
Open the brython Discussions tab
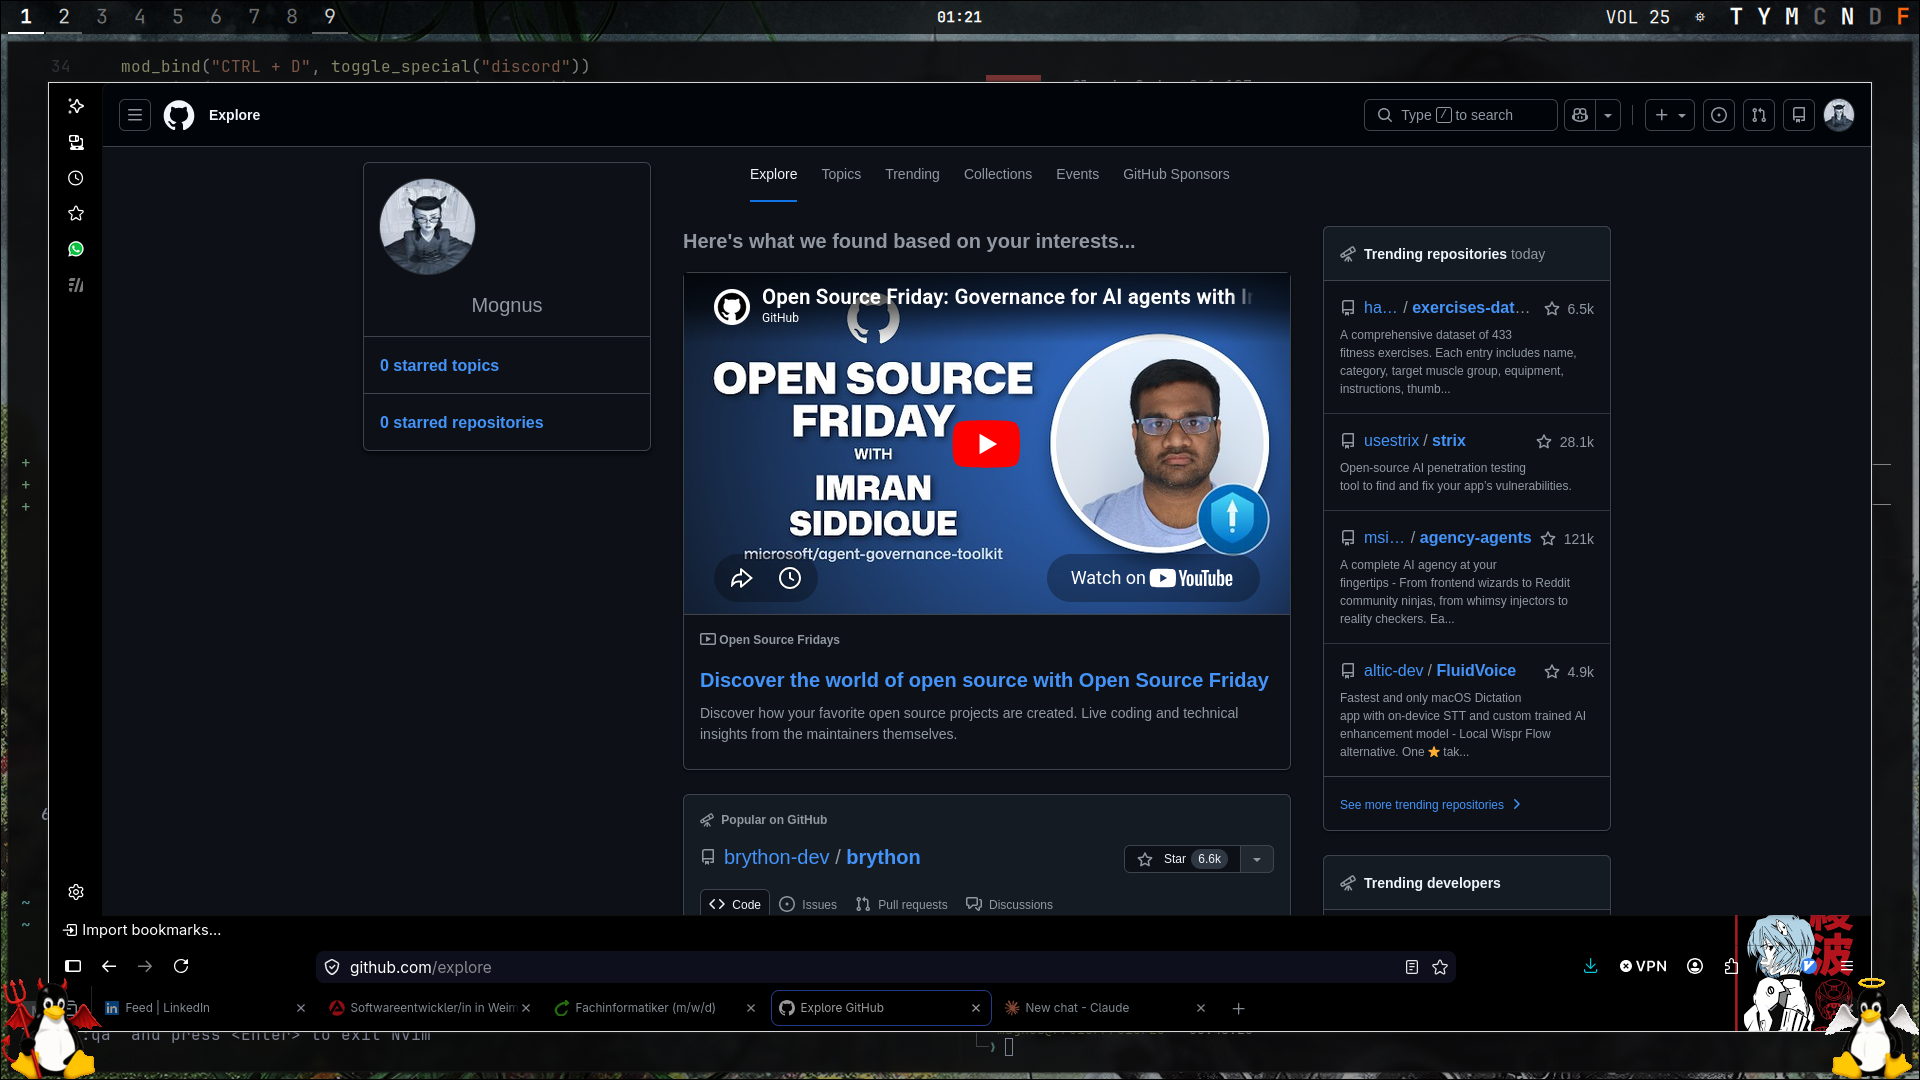pos(1009,904)
